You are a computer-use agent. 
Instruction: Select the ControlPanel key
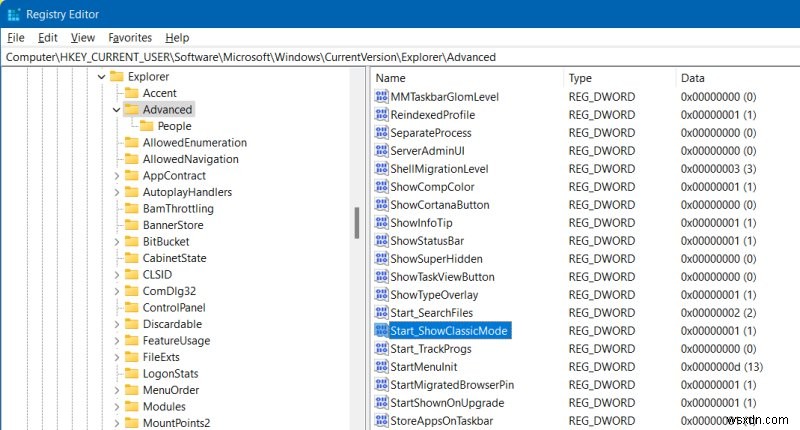(174, 308)
